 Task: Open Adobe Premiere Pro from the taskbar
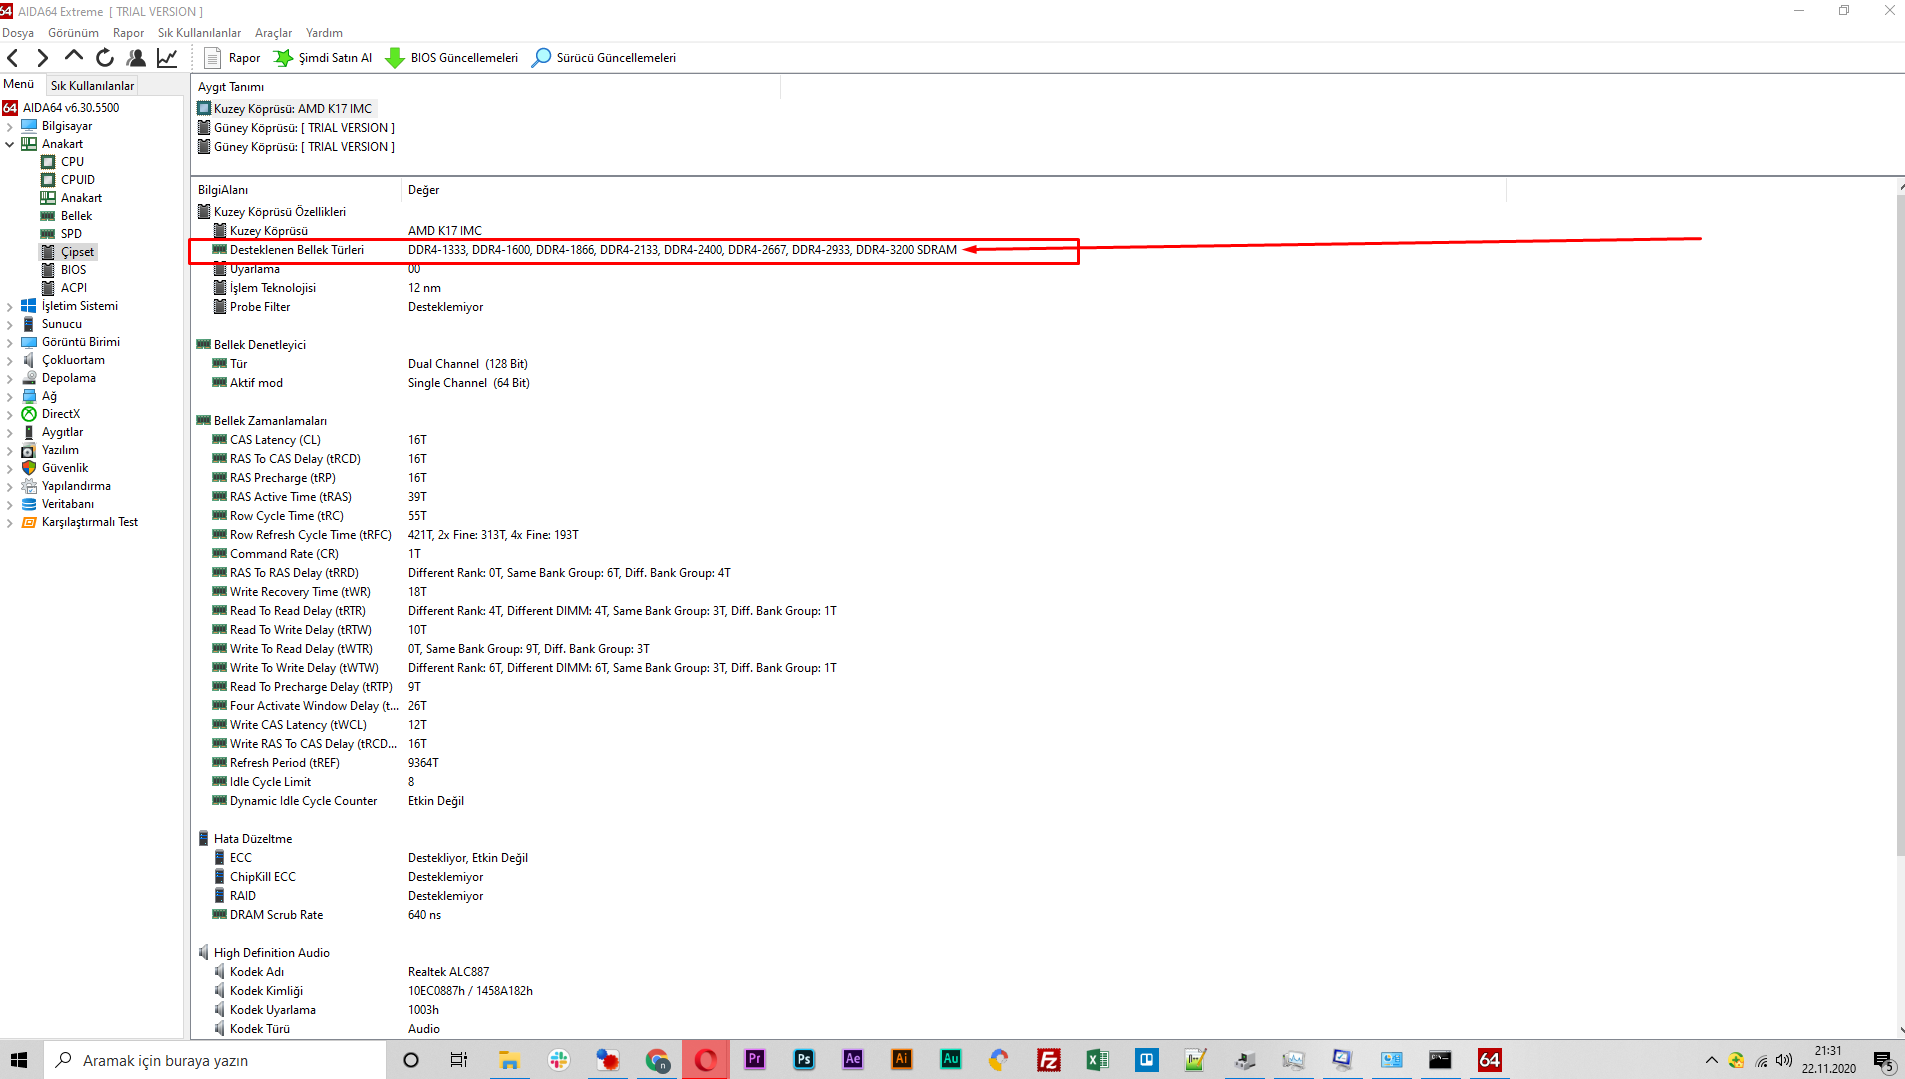coord(755,1060)
